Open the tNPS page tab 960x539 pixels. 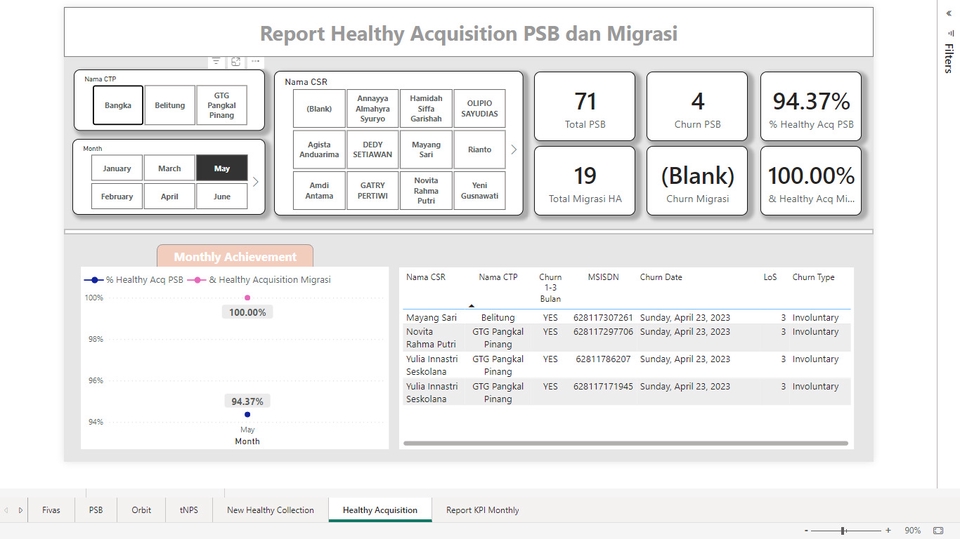click(x=189, y=510)
